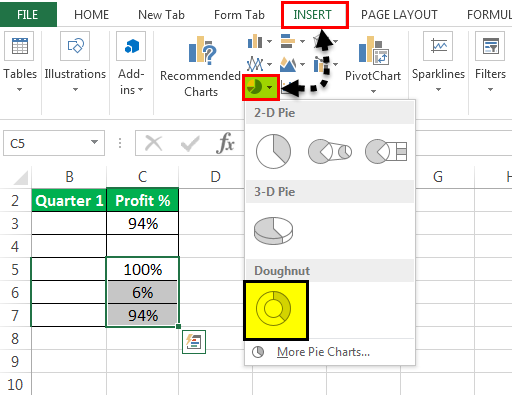Click the Quarter 1 header cell

[69, 200]
